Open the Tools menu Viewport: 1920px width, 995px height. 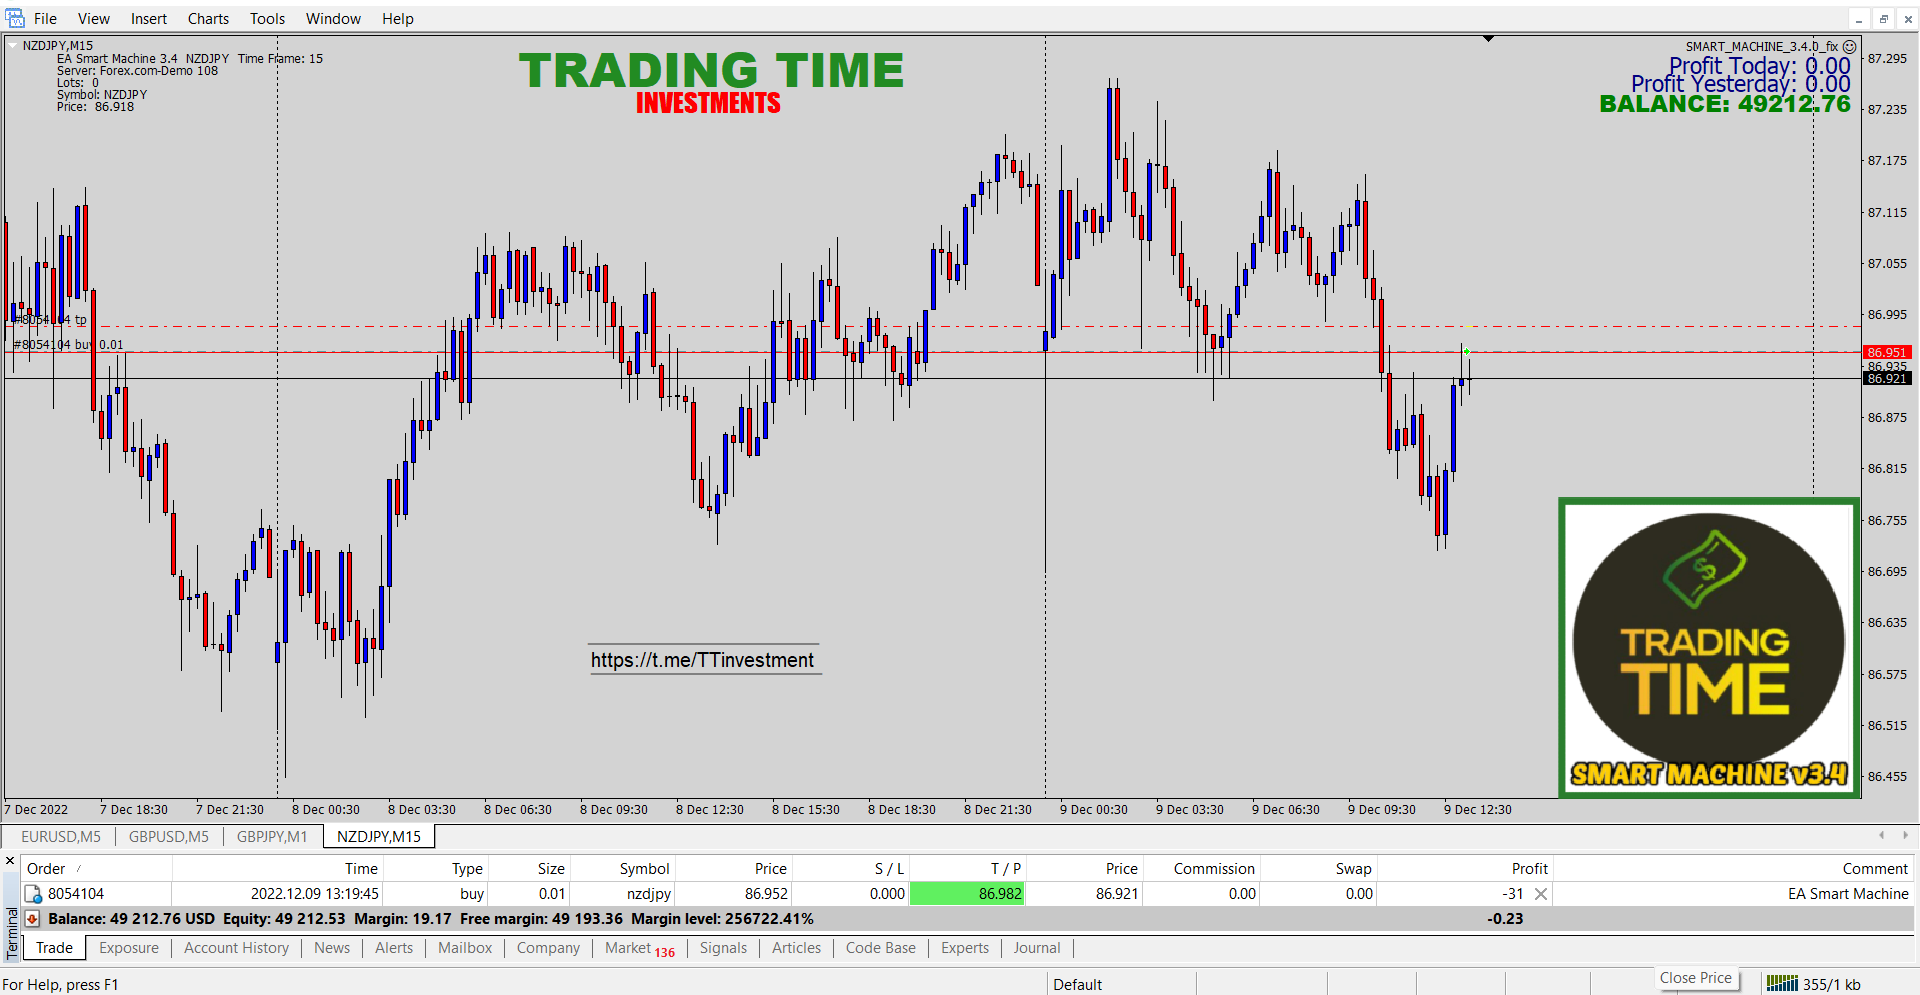(267, 19)
